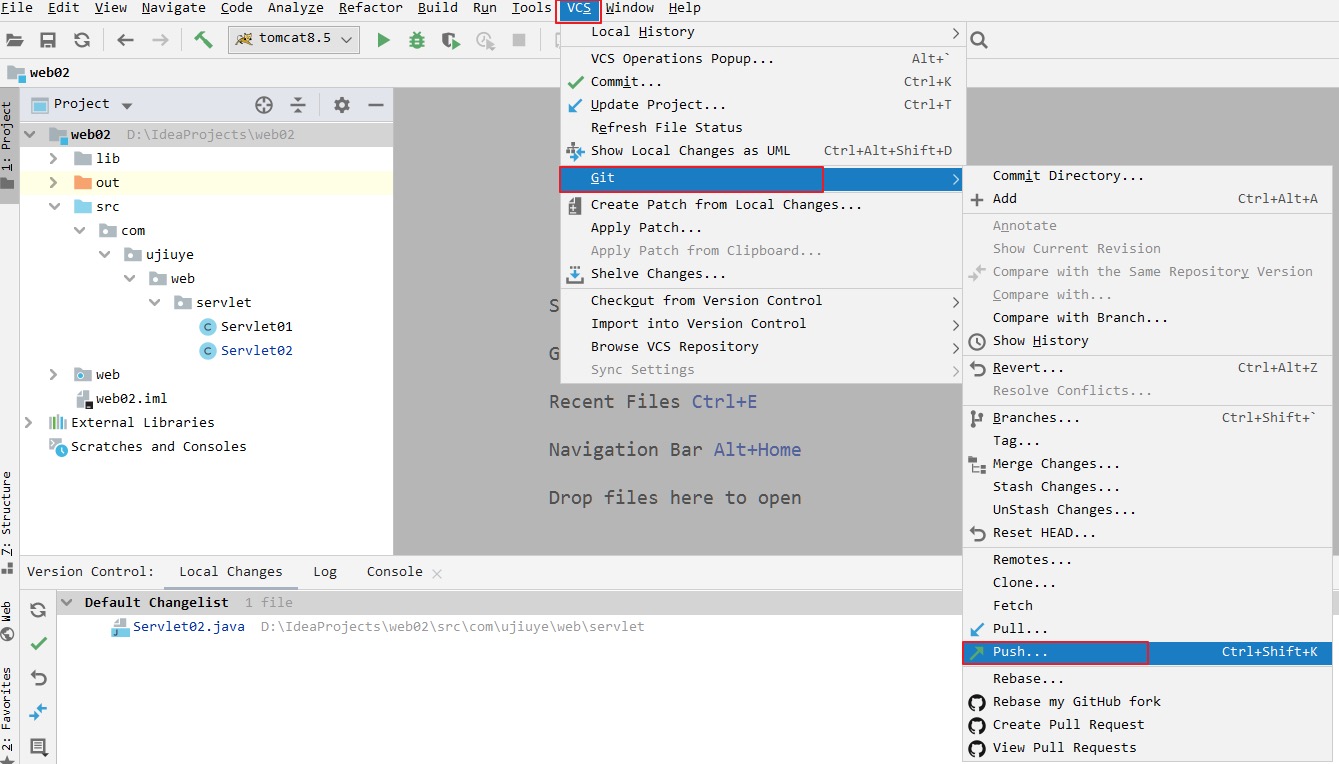Expand External Libraries node
The image size is (1339, 764).
click(29, 422)
